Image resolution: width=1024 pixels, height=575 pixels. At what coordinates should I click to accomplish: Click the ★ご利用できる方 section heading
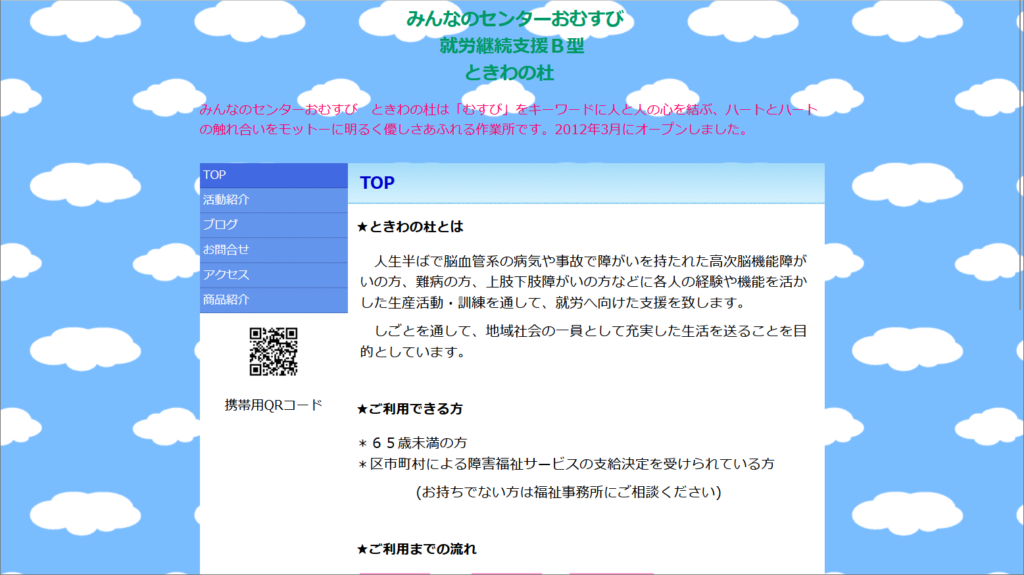tap(410, 410)
